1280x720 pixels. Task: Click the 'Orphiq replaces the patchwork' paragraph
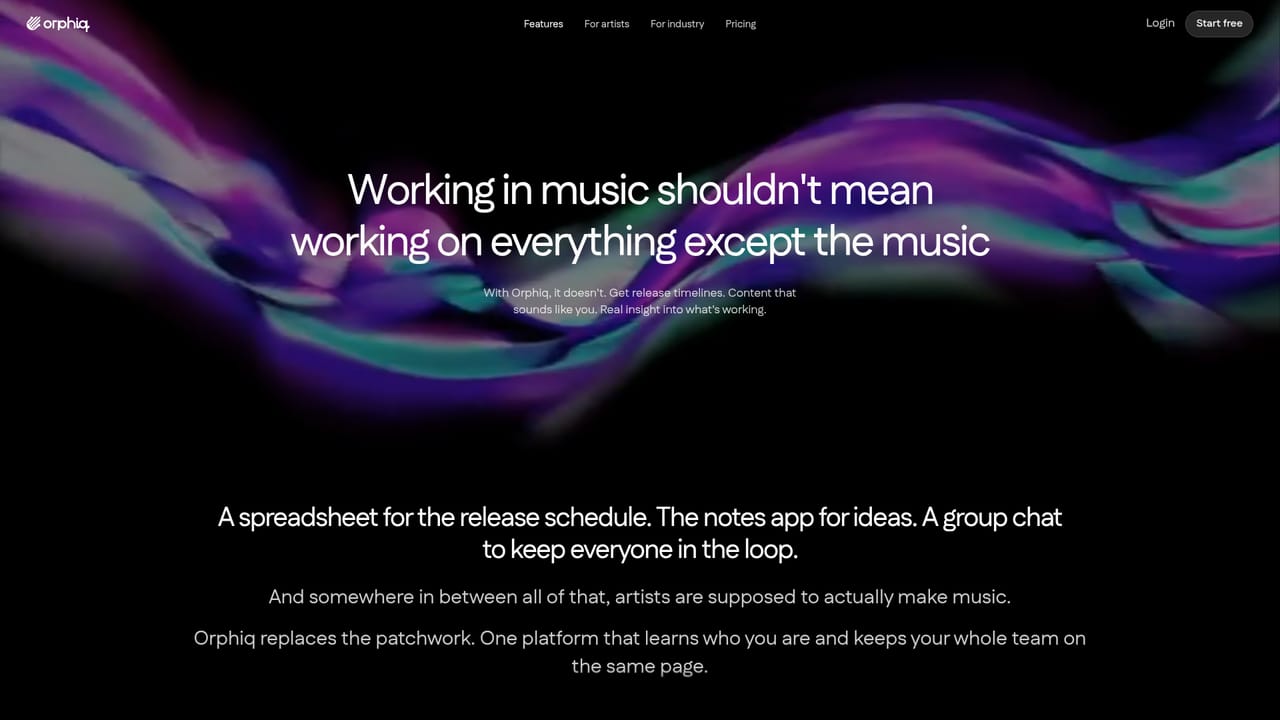pyautogui.click(x=640, y=652)
